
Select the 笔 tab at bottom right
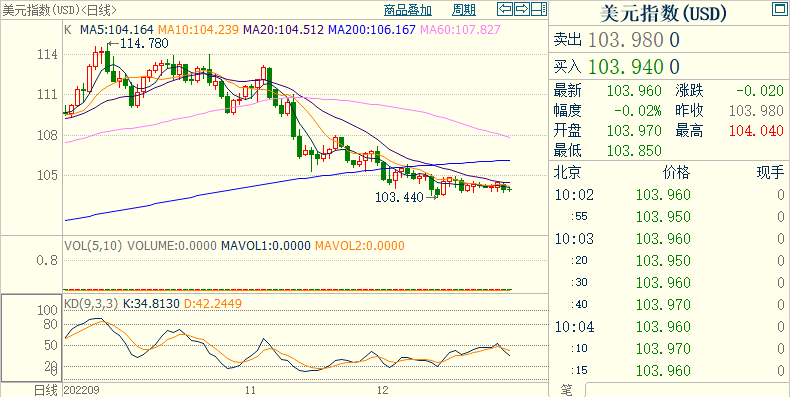click(x=567, y=390)
